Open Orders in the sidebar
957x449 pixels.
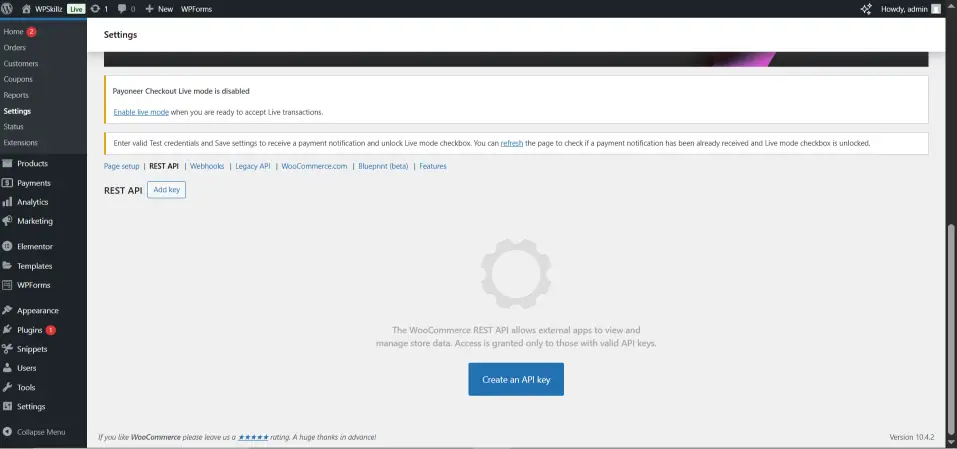pyautogui.click(x=15, y=48)
